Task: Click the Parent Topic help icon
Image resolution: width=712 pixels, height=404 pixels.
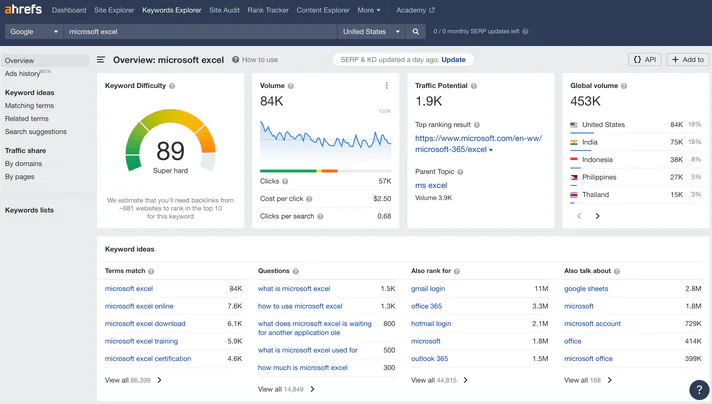Action: 460,172
